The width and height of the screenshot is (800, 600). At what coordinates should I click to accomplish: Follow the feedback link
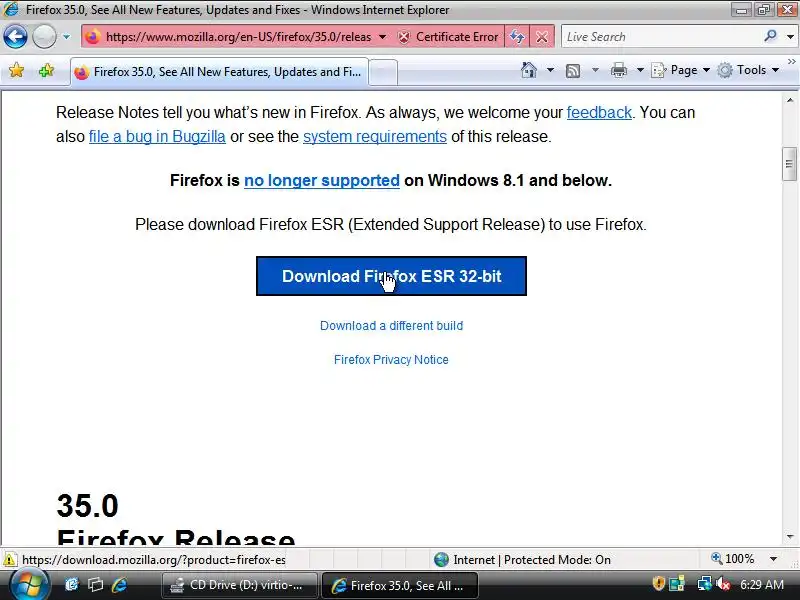pos(599,112)
